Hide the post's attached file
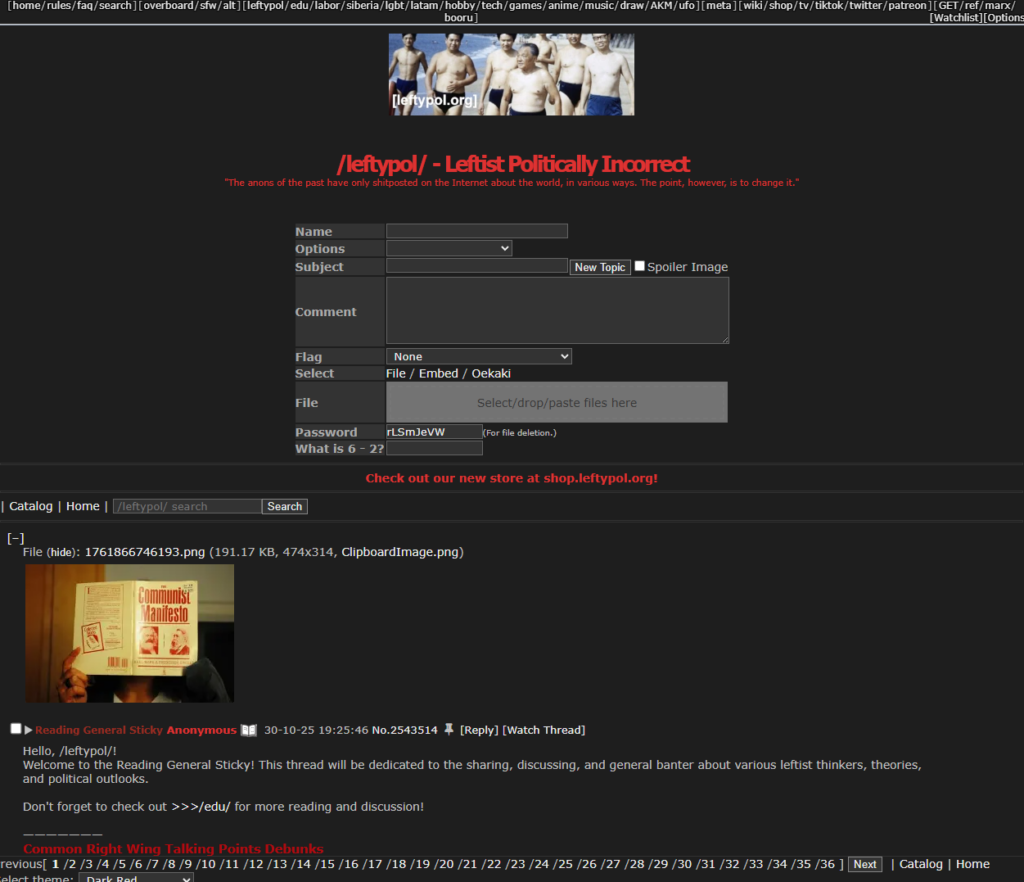The image size is (1024, 882). pos(63,552)
